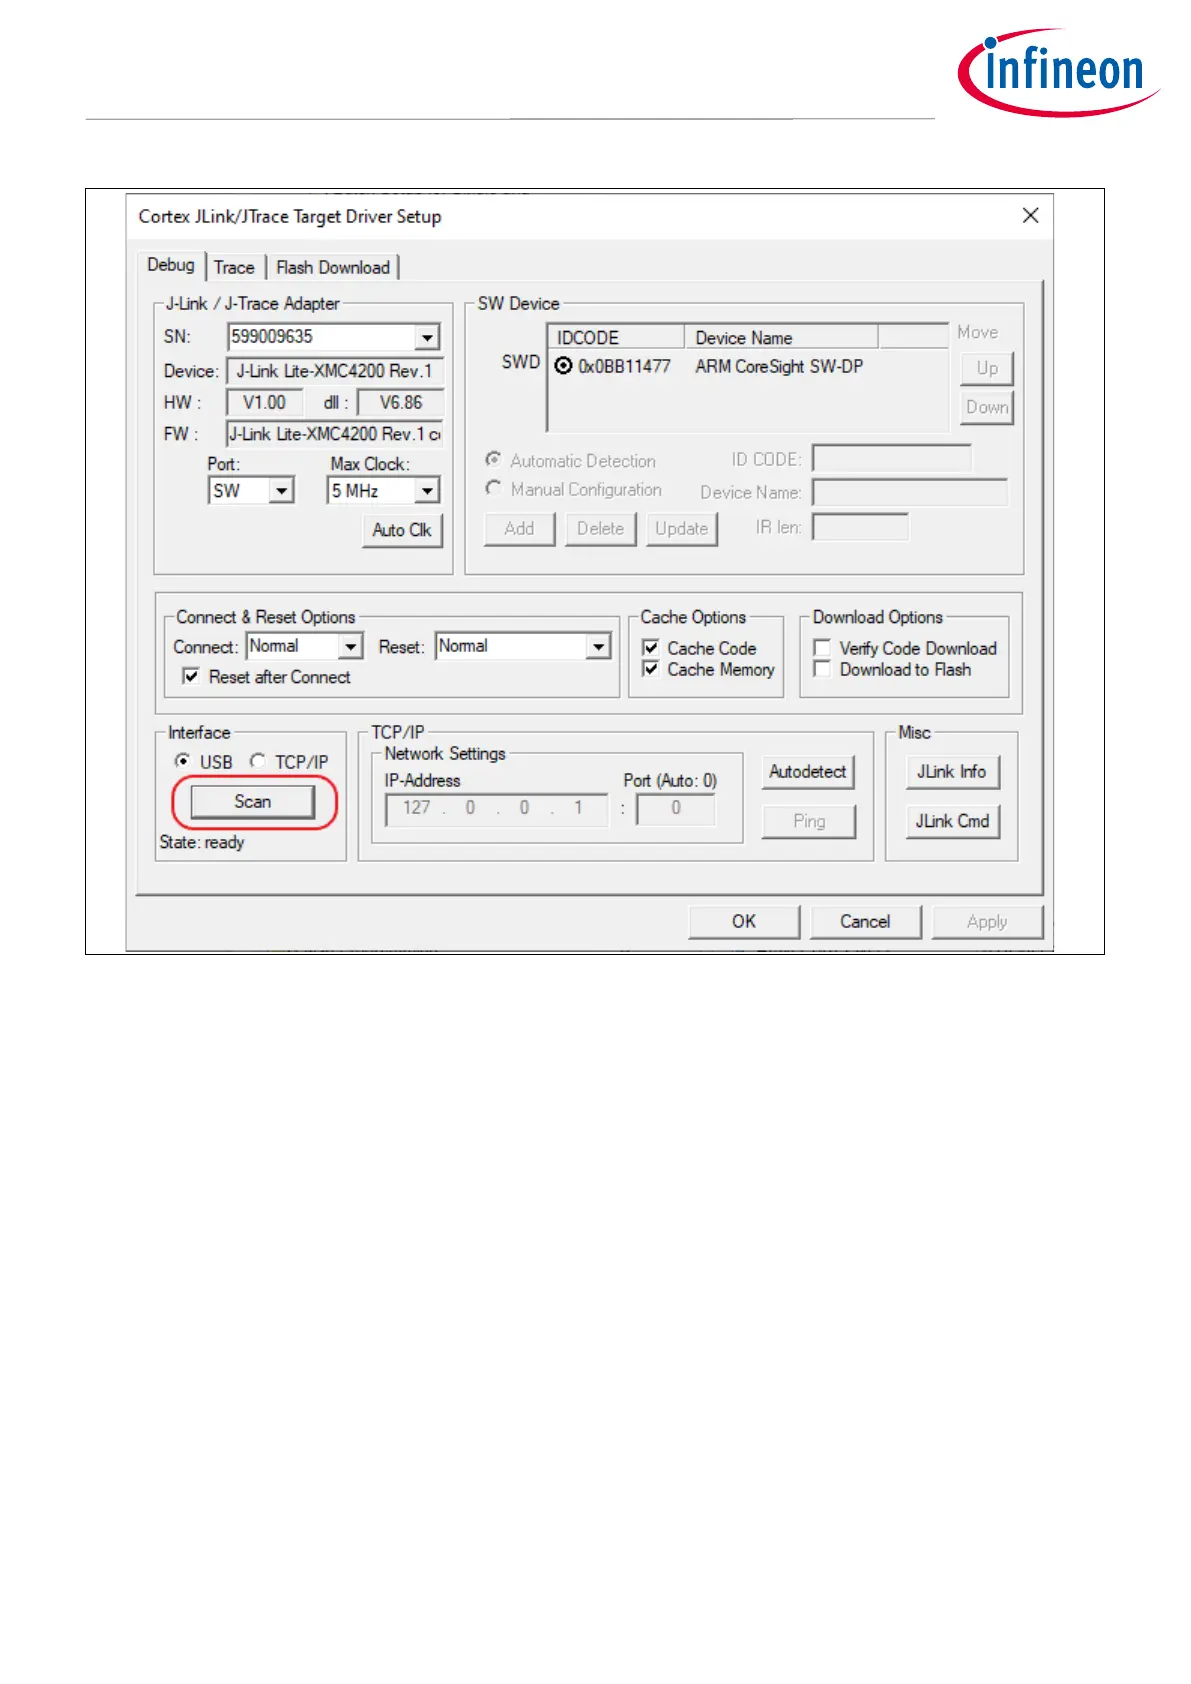The image size is (1191, 1684).
Task: Choose Manual Configuration option
Action: pyautogui.click(x=493, y=489)
